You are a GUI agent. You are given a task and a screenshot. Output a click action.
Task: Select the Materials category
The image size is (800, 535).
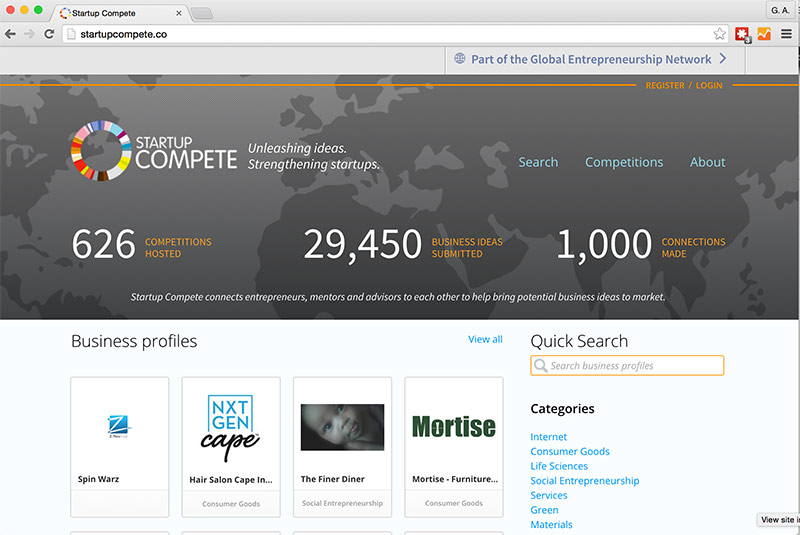point(551,524)
